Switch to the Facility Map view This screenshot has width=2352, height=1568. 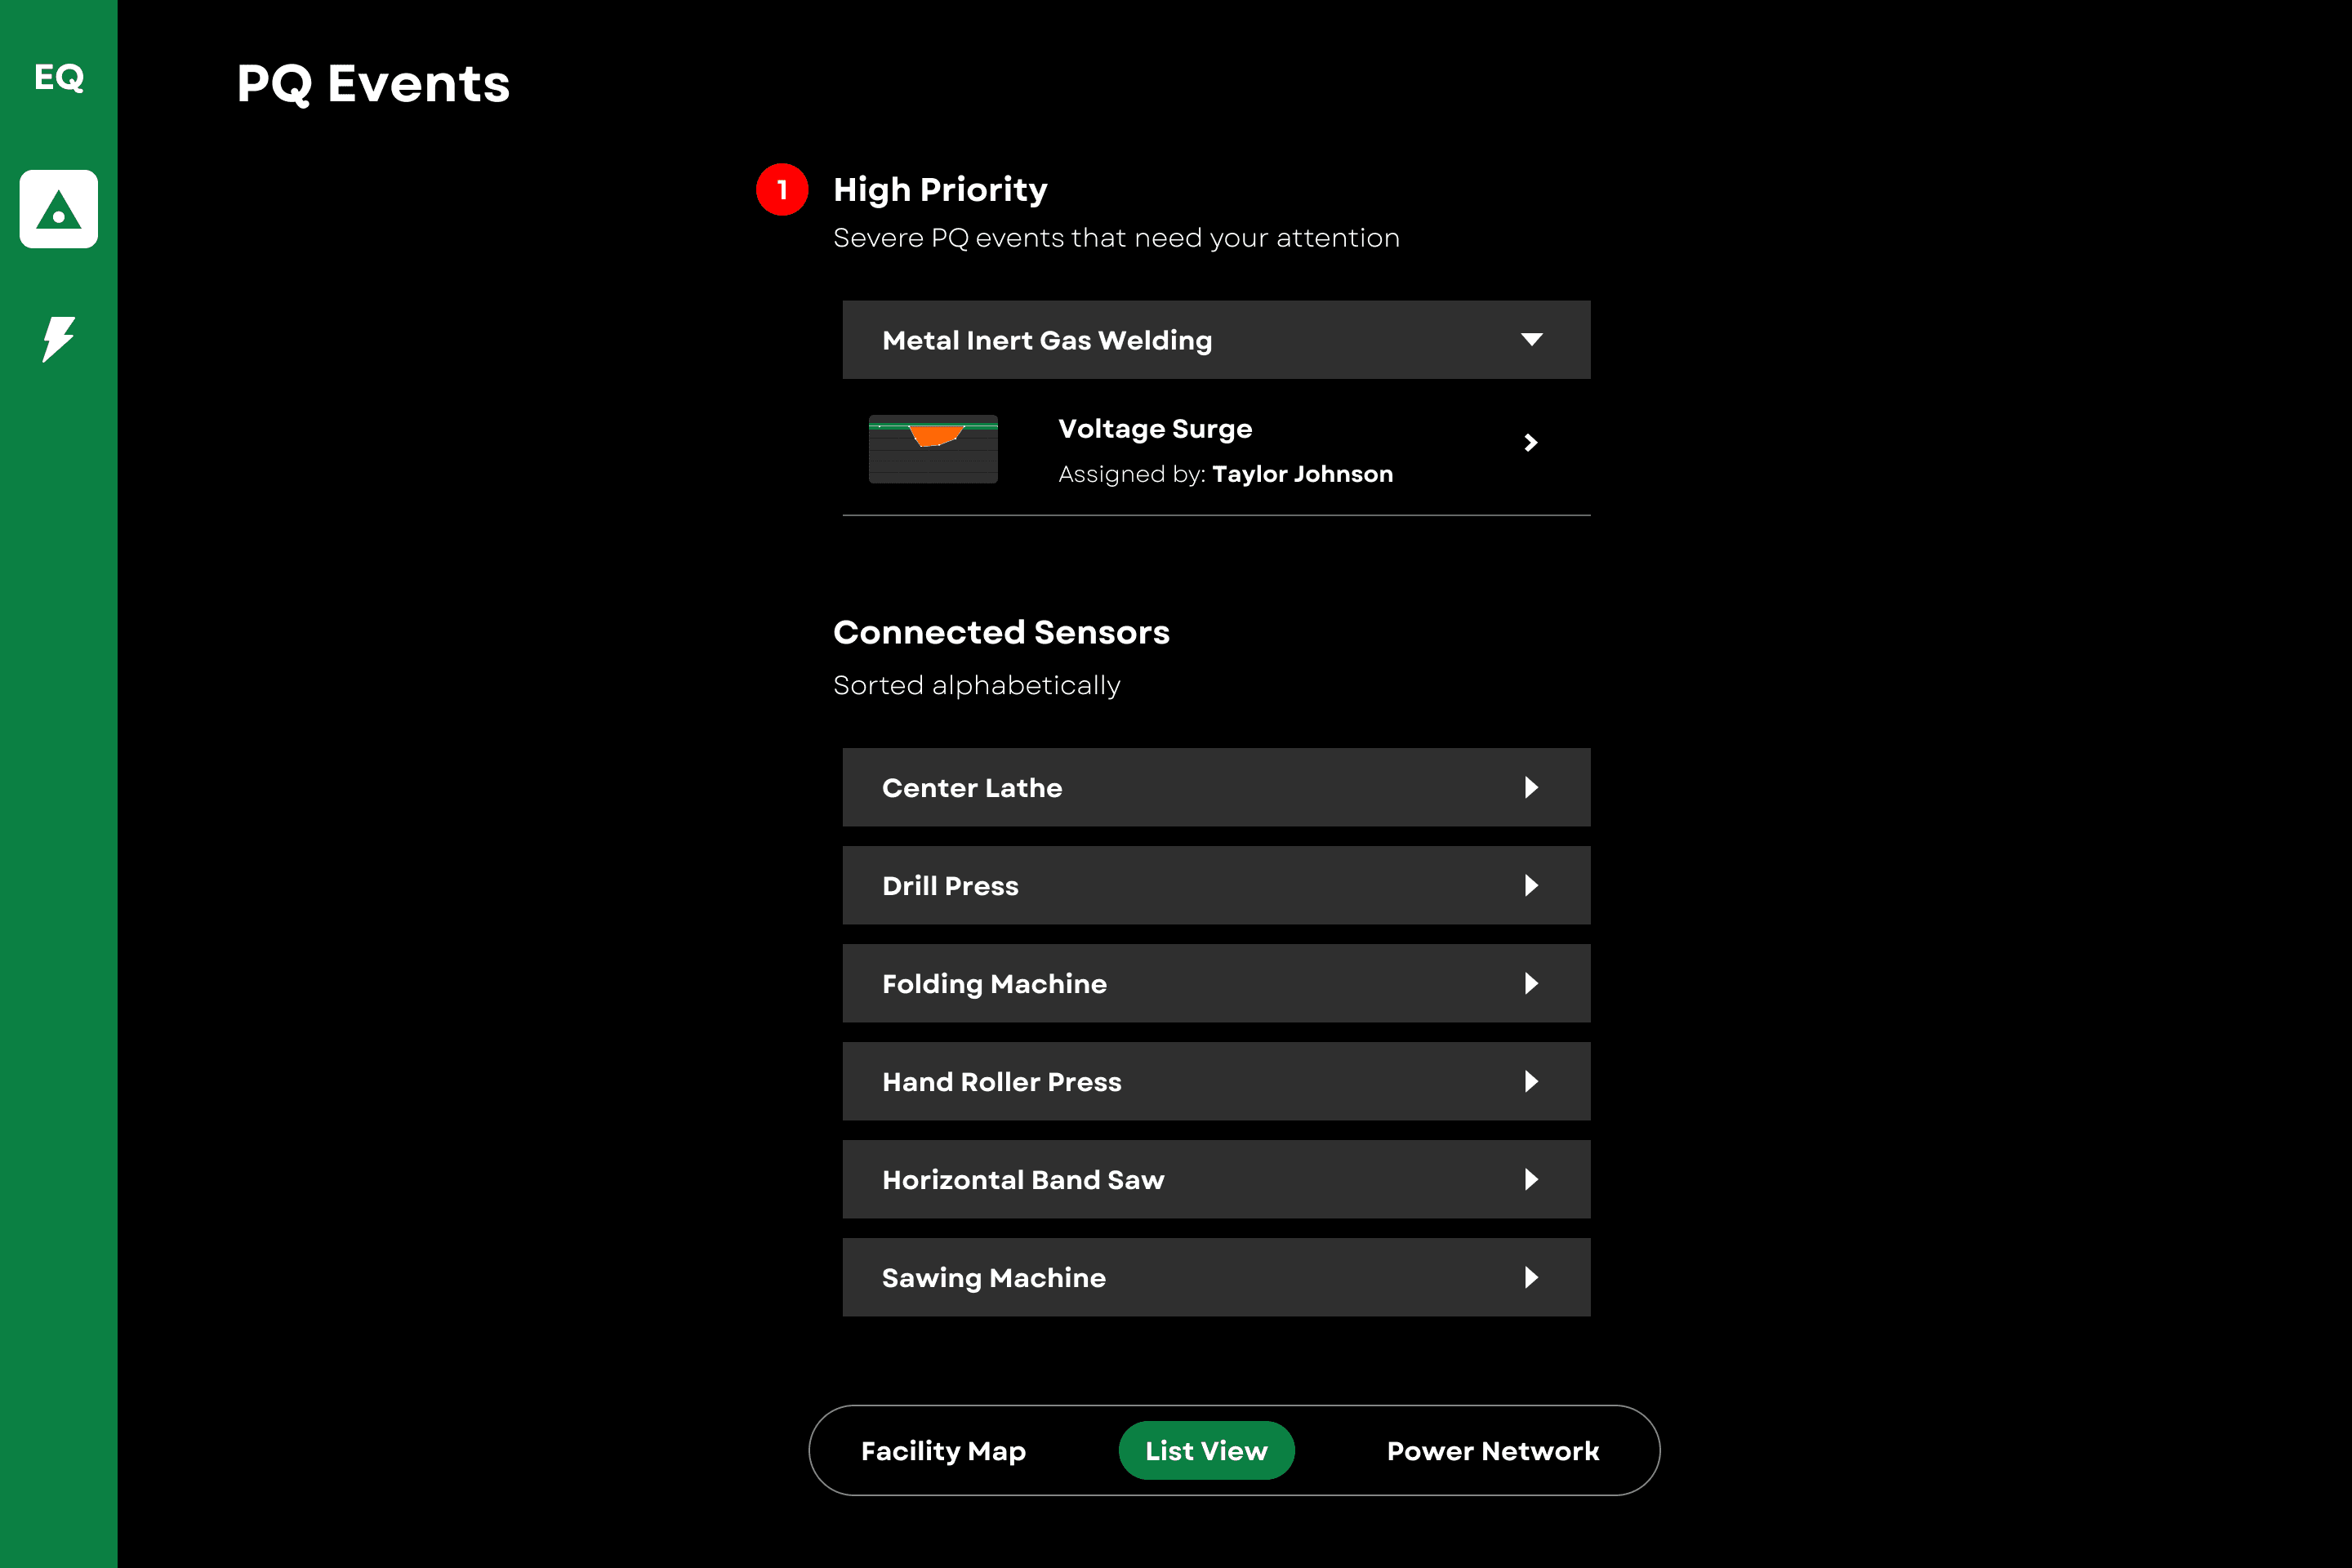coord(943,1450)
